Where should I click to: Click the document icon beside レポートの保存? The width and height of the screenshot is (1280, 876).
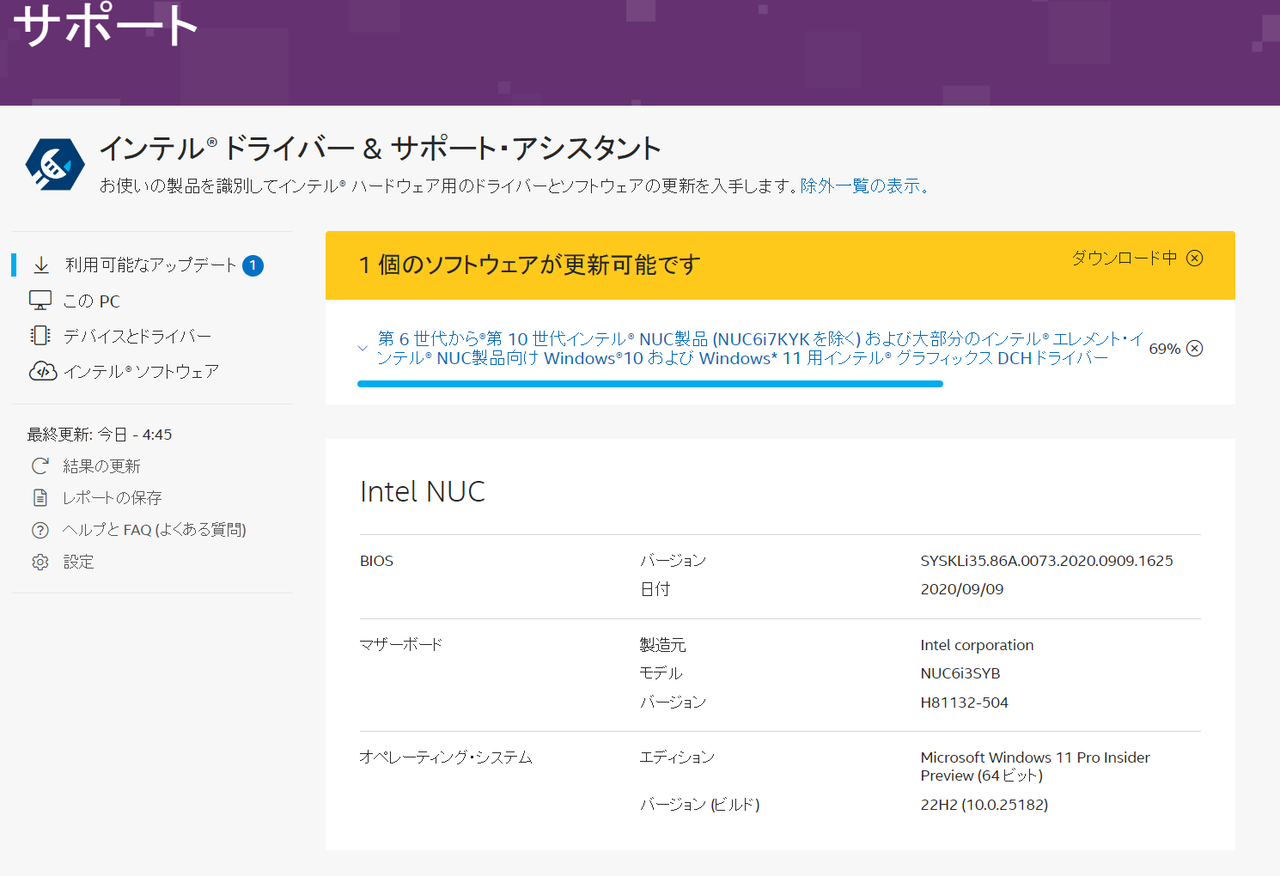pos(40,497)
